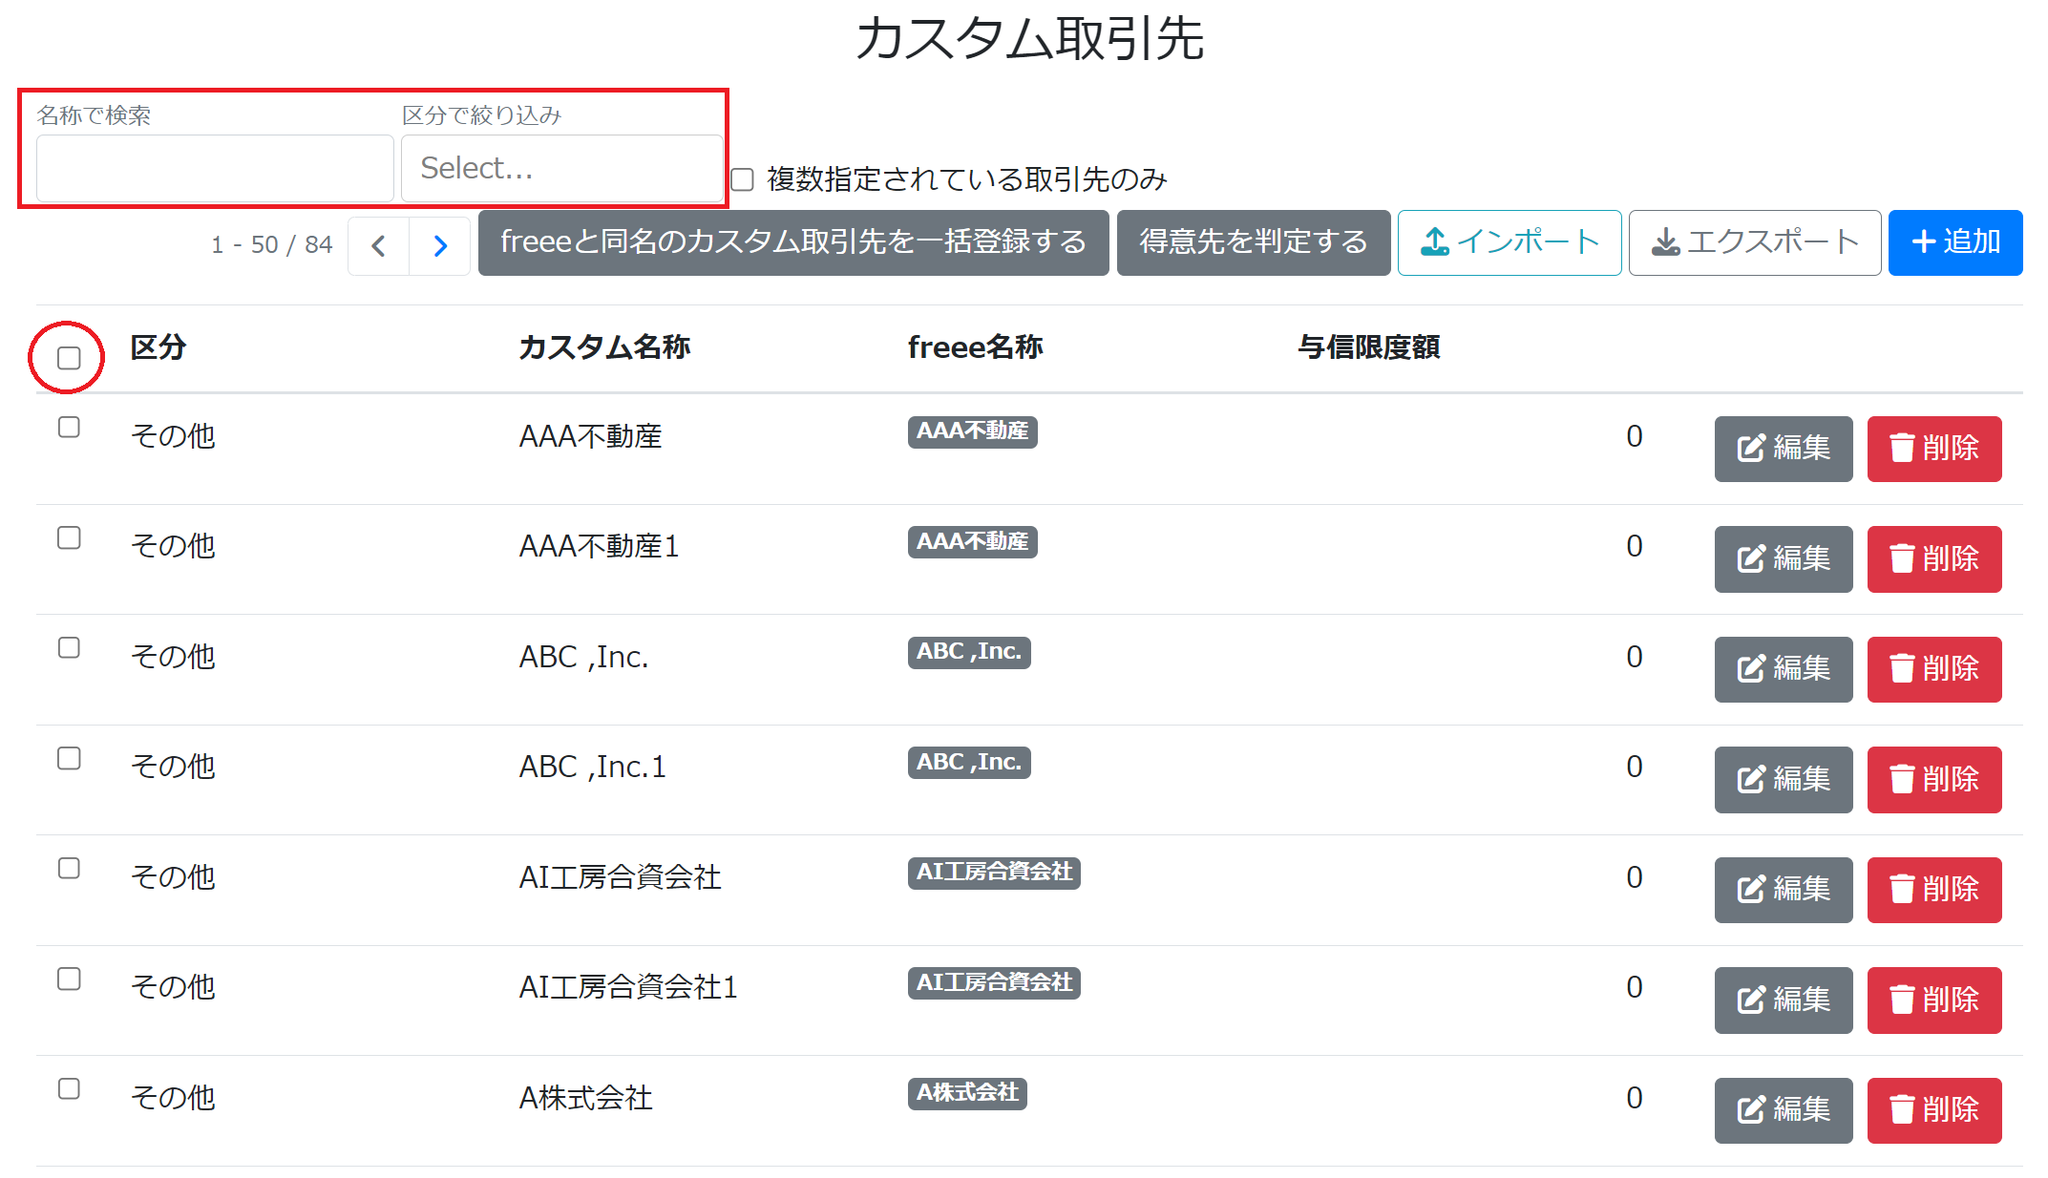
Task: Check the AAA不動産1 row checkbox
Action: [x=69, y=538]
